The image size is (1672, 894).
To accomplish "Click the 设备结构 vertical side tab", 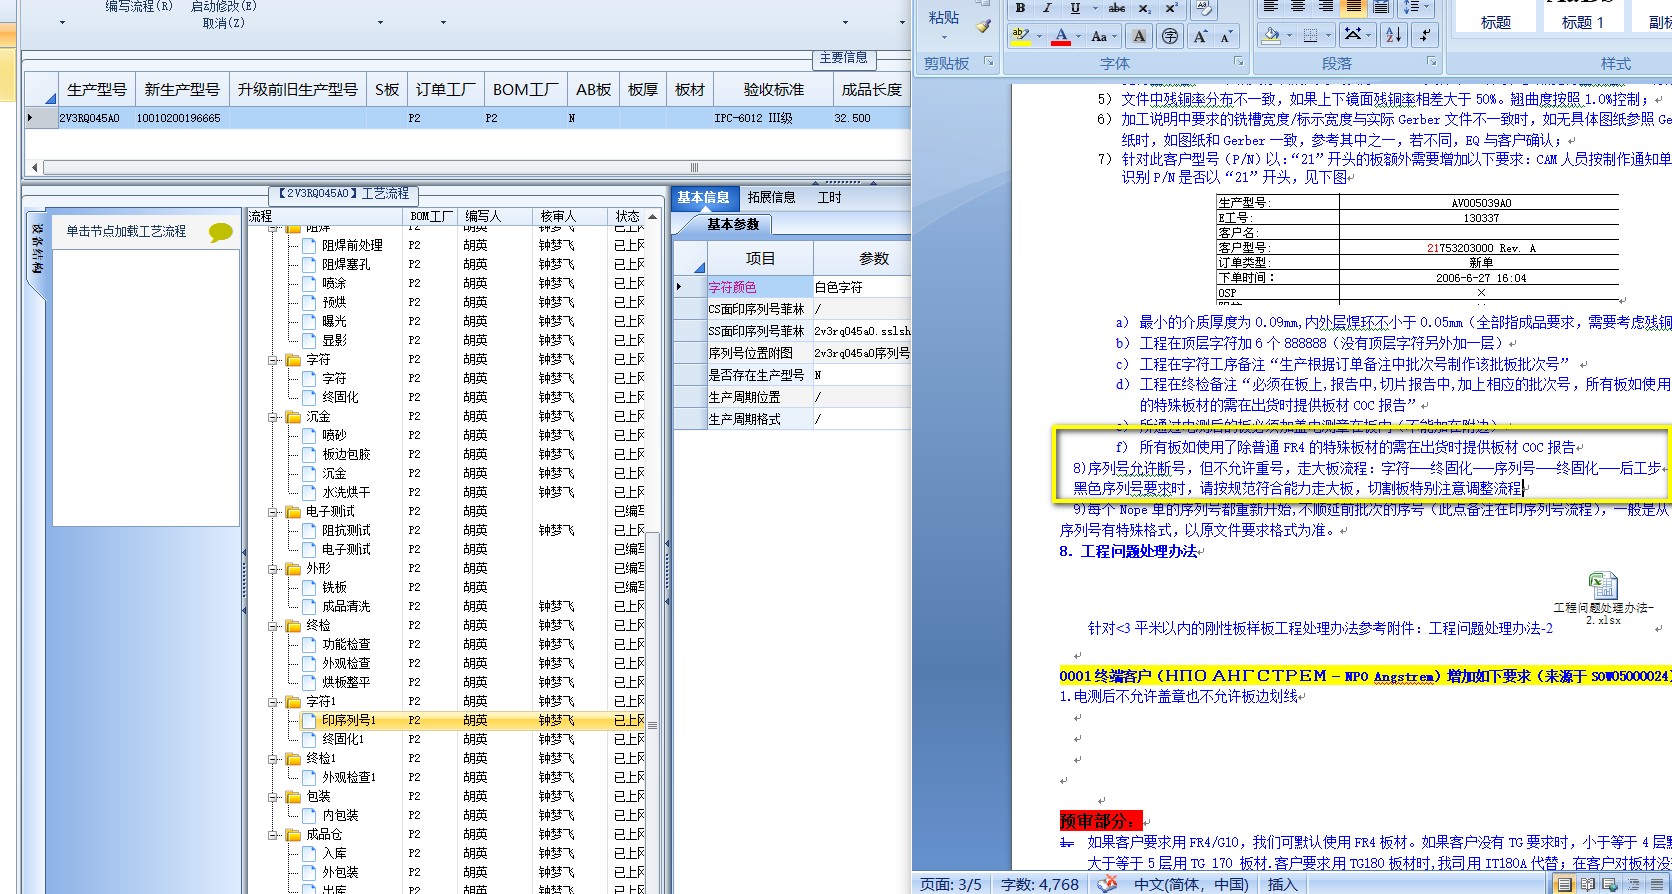I will [36, 252].
